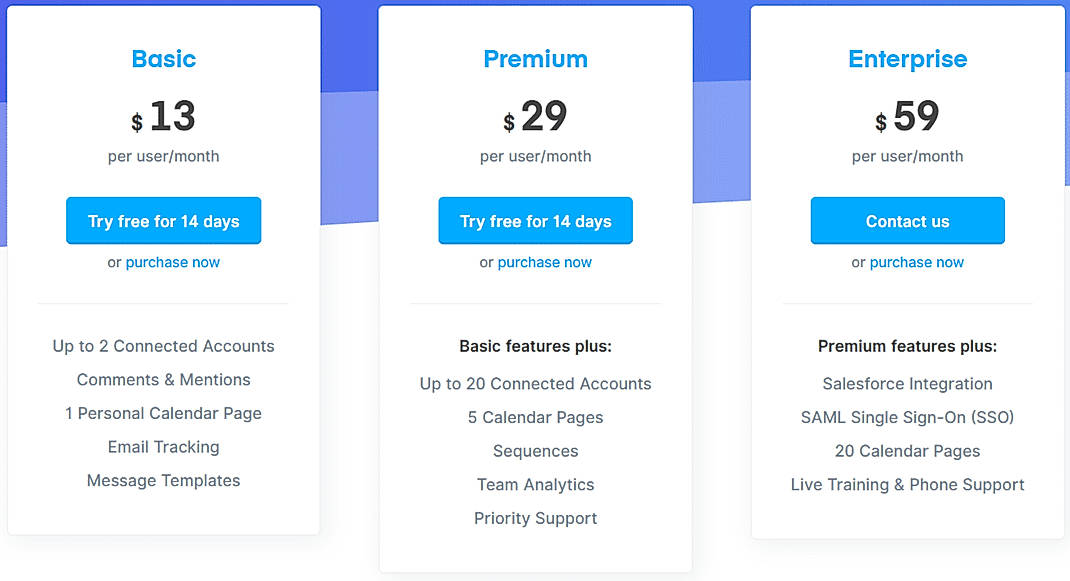
Task: Click the $13 price on the Basic card
Action: 163,116
